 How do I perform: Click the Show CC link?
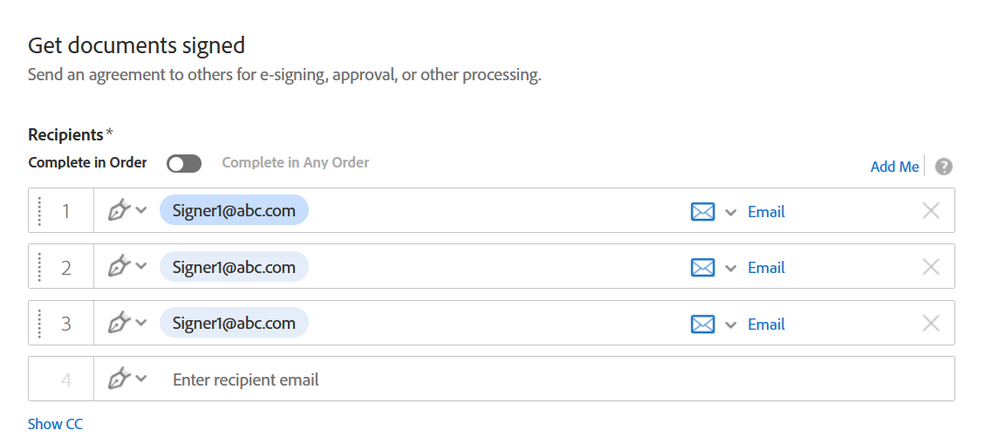(x=55, y=424)
